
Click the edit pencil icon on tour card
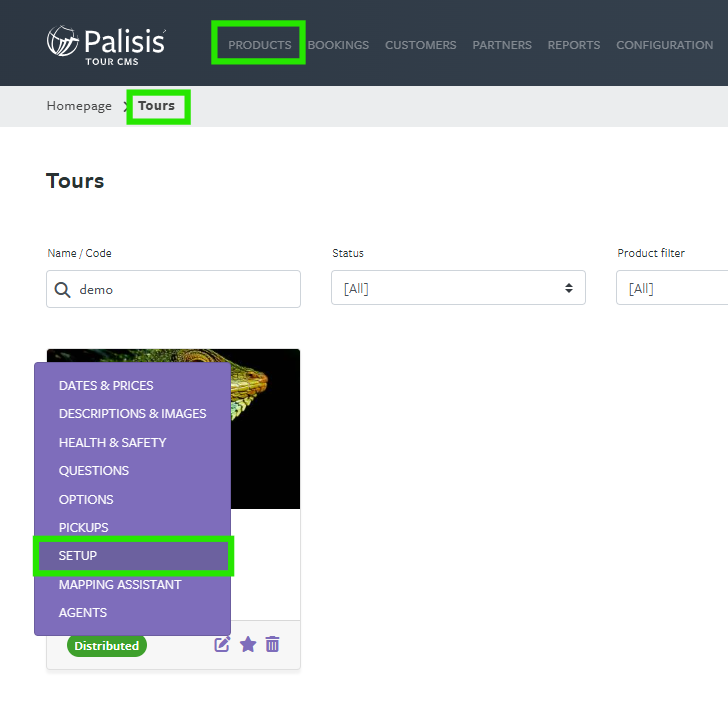[x=222, y=644]
